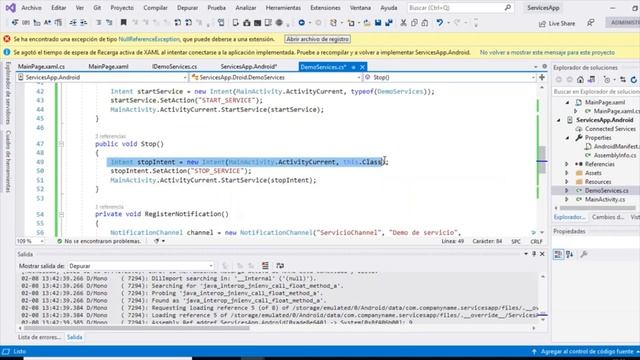
Task: Collapse the Properties node in Solution Explorer
Action: coord(567,138)
